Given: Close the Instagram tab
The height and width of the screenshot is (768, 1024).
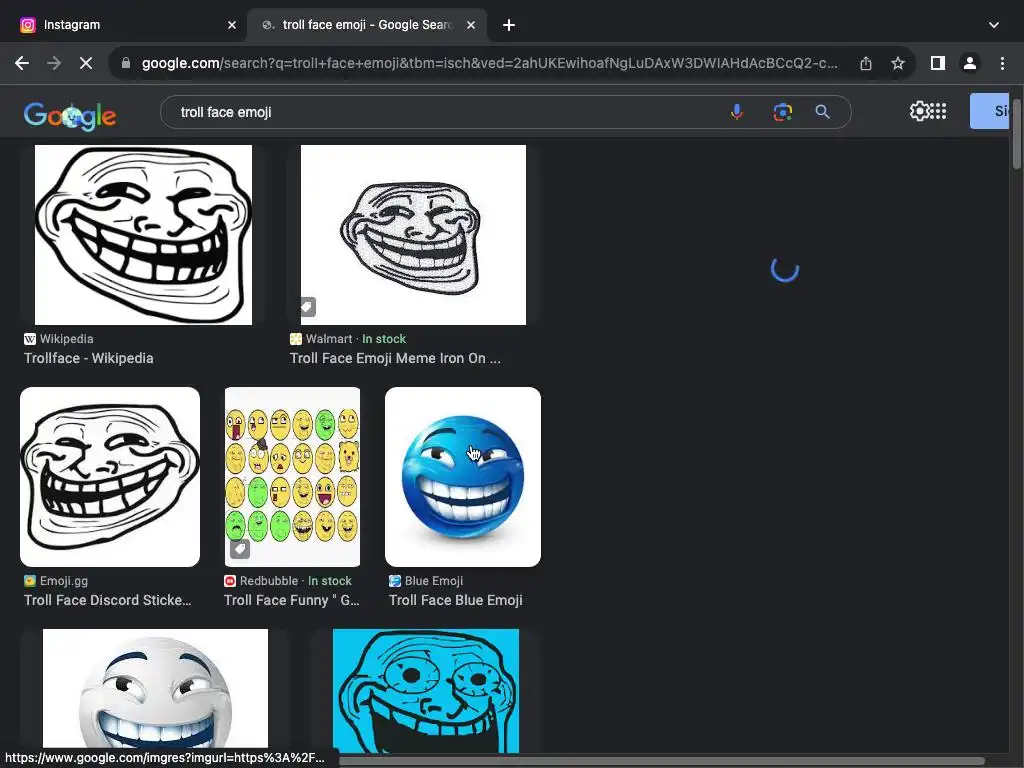Looking at the screenshot, I should click(x=232, y=25).
